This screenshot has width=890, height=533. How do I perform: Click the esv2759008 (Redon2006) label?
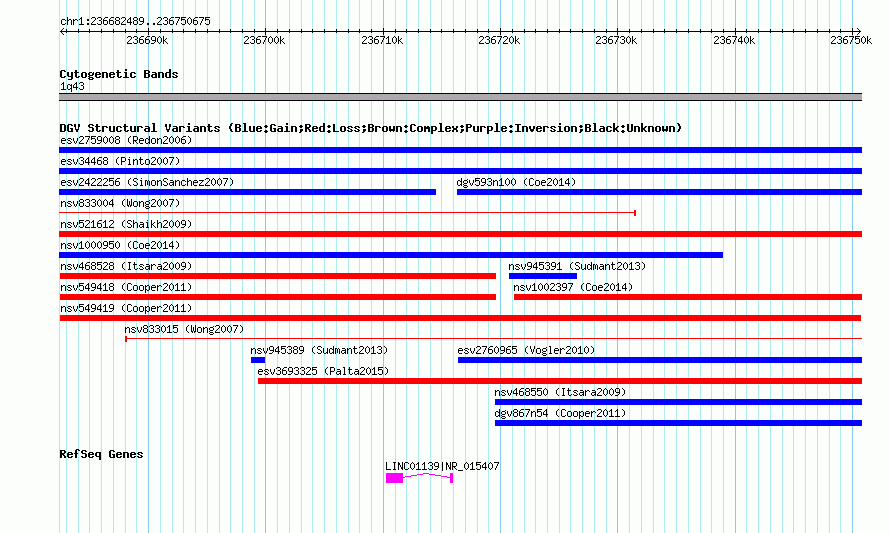(x=126, y=140)
